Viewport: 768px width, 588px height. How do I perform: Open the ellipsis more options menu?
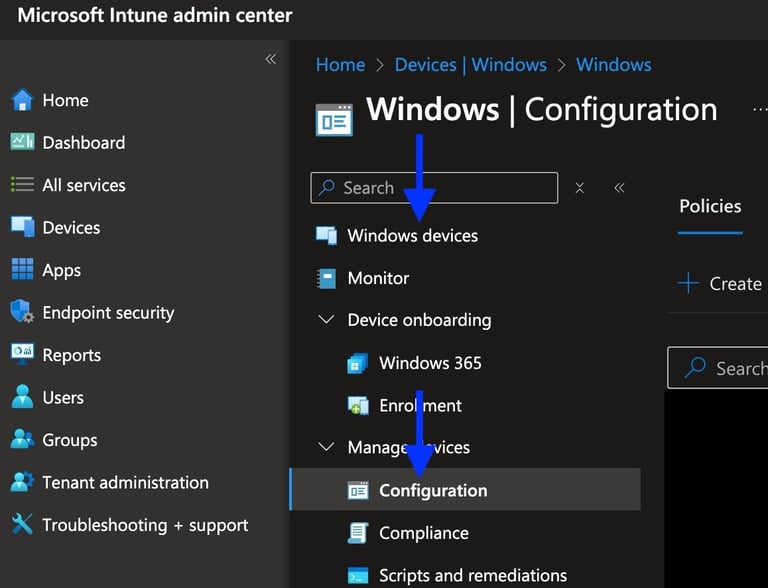point(760,110)
